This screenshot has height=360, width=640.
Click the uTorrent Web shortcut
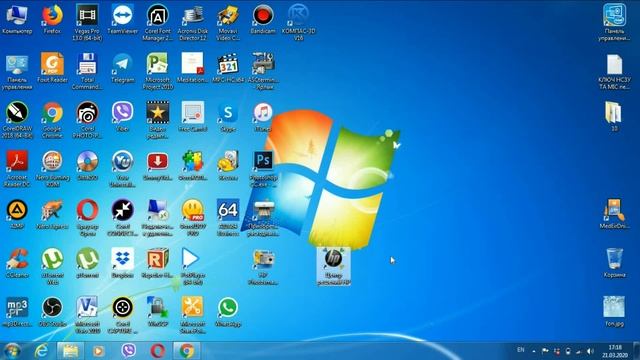click(52, 266)
